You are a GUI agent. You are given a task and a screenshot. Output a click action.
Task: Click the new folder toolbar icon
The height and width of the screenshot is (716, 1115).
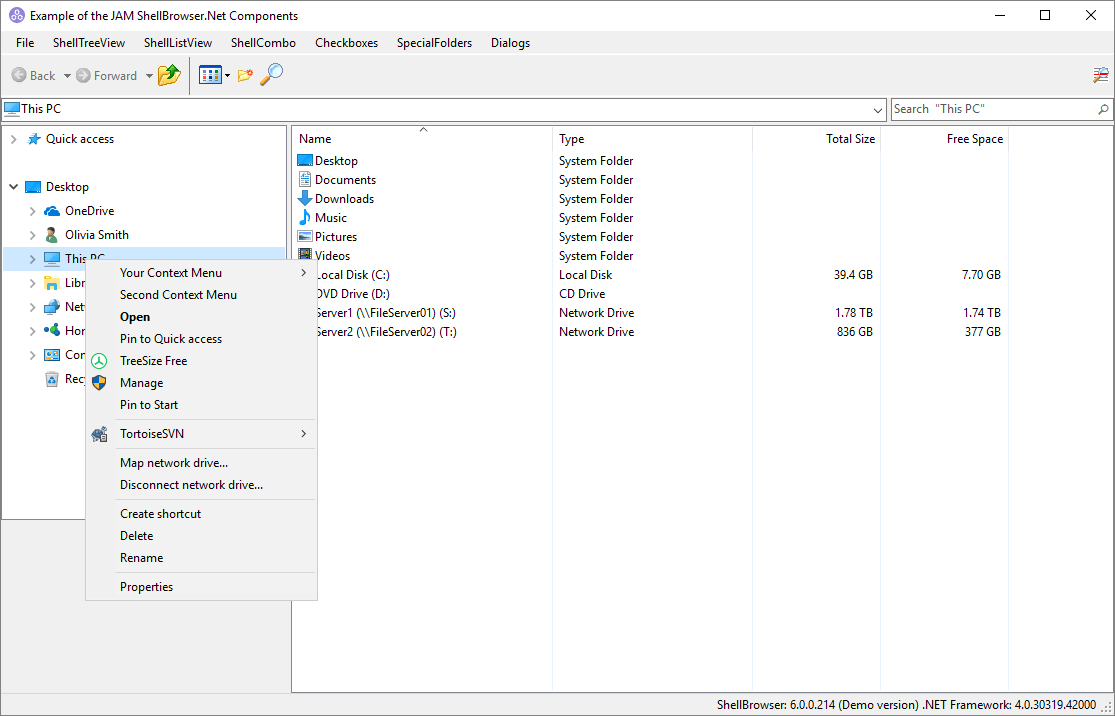tap(245, 75)
